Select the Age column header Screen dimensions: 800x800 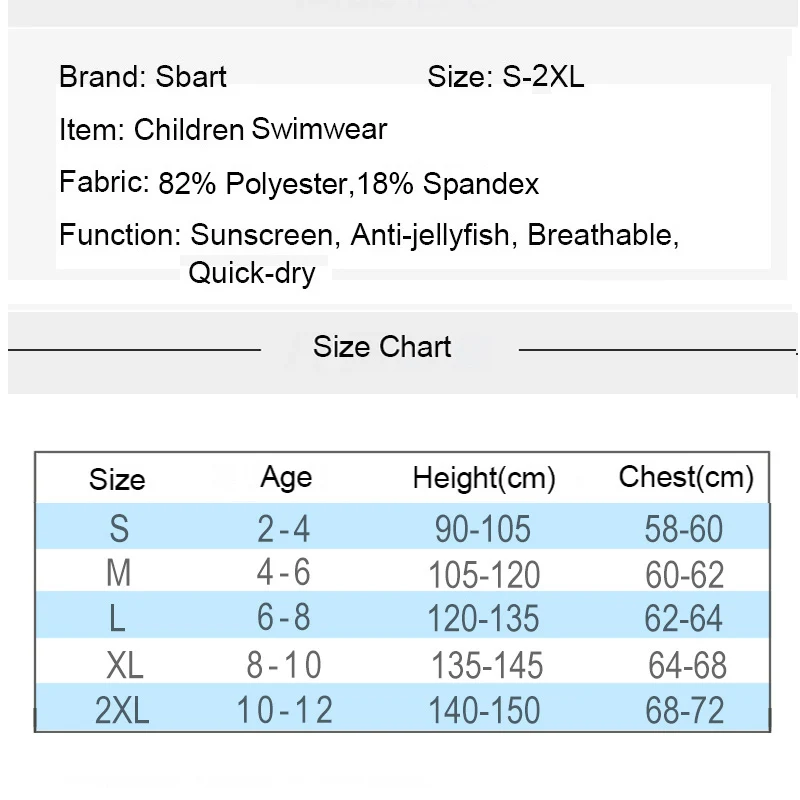pyautogui.click(x=286, y=479)
